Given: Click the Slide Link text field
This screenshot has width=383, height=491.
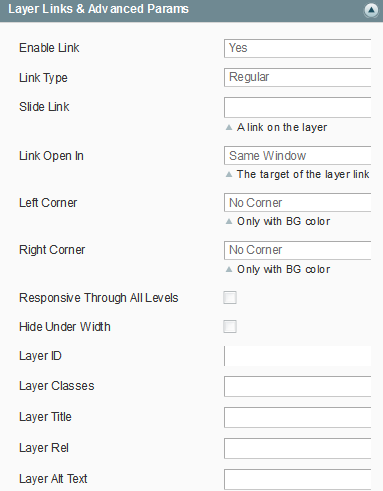Looking at the screenshot, I should [297, 107].
